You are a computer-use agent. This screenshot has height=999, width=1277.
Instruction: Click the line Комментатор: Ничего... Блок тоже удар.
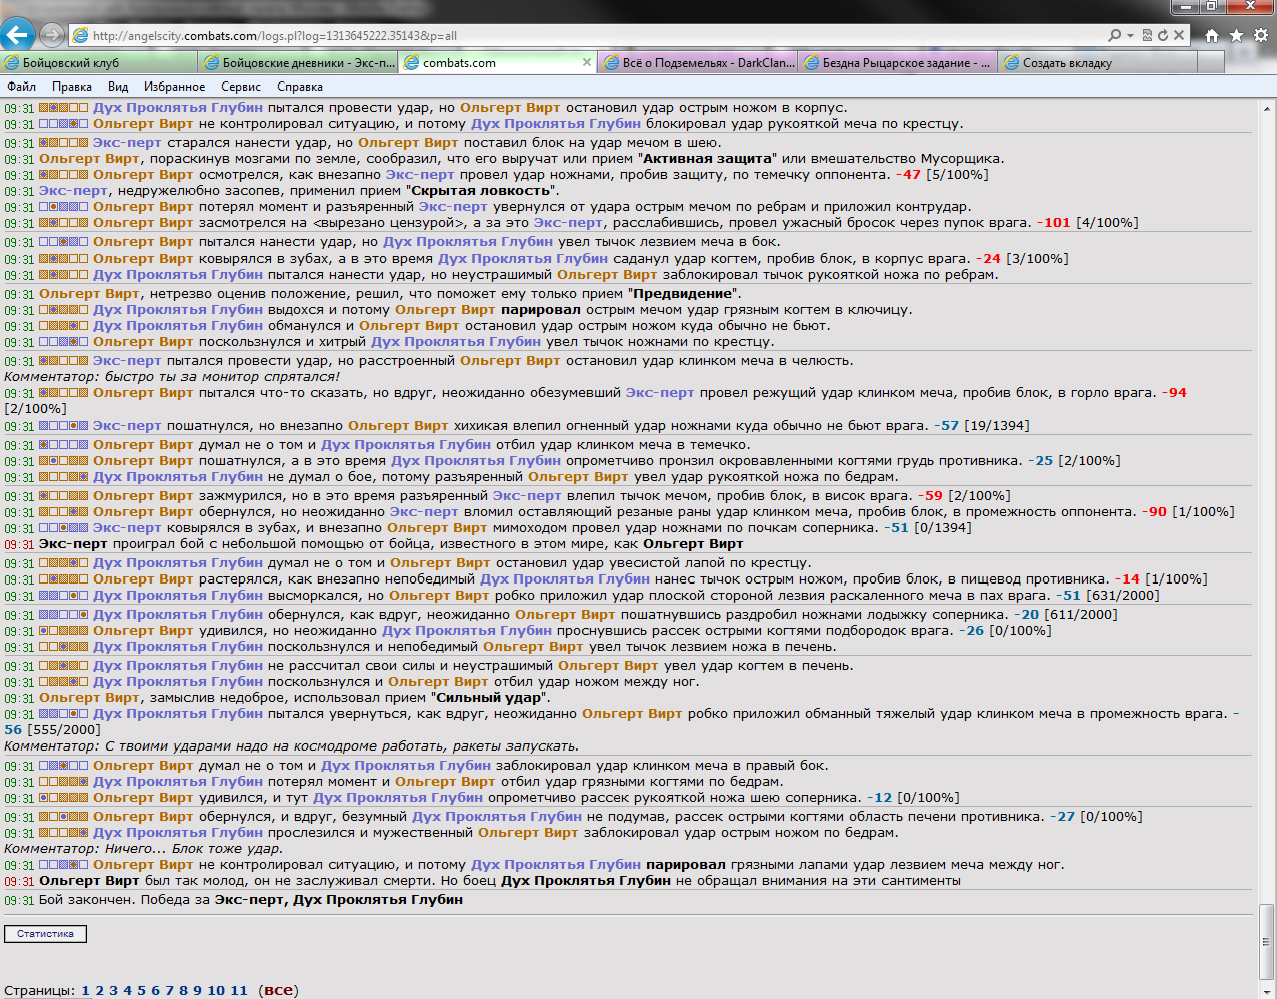144,849
